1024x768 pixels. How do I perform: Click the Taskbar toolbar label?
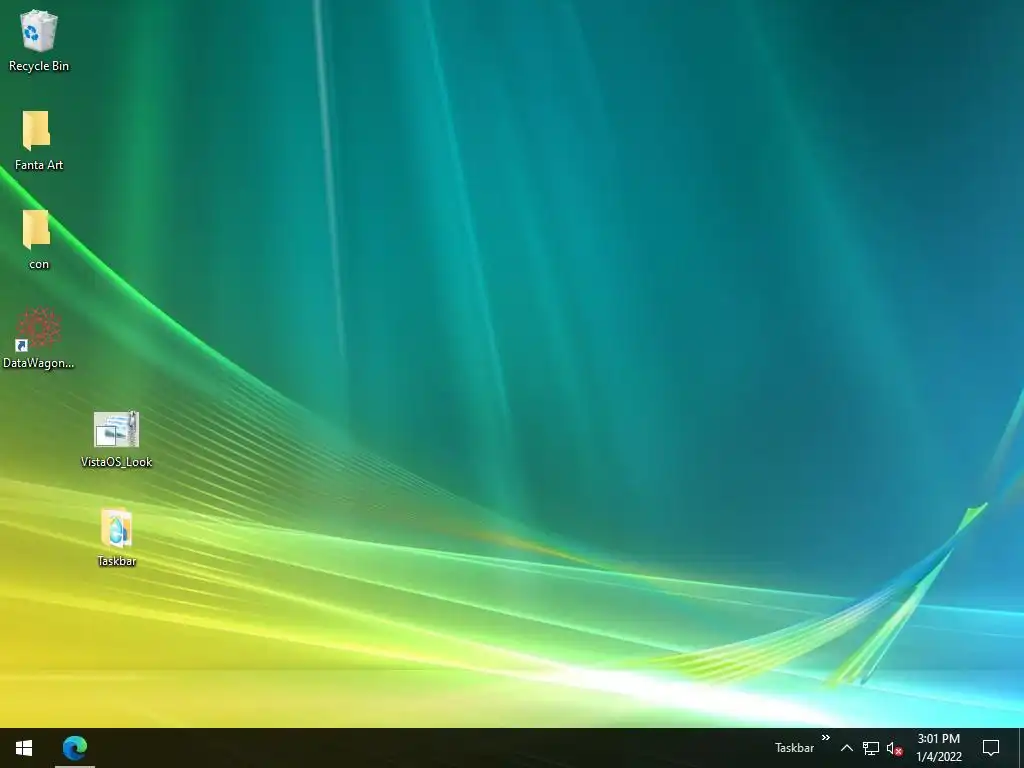794,748
